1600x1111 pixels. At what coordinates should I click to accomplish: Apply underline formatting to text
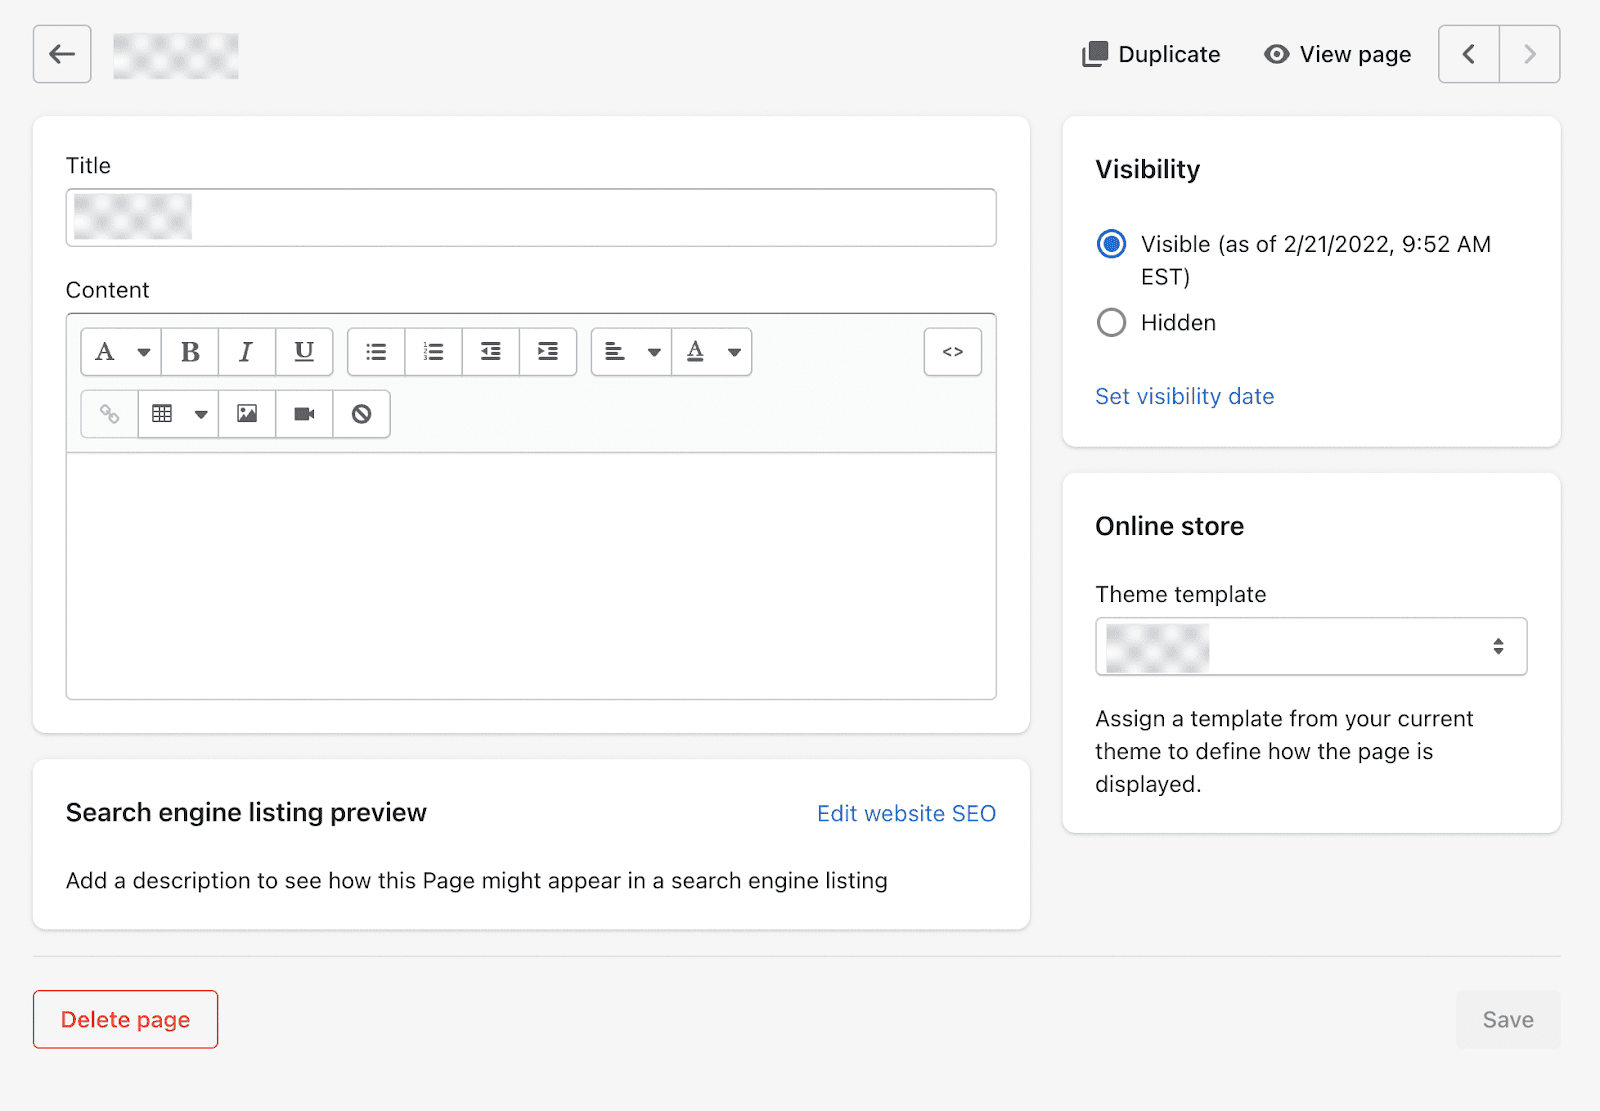pos(304,352)
